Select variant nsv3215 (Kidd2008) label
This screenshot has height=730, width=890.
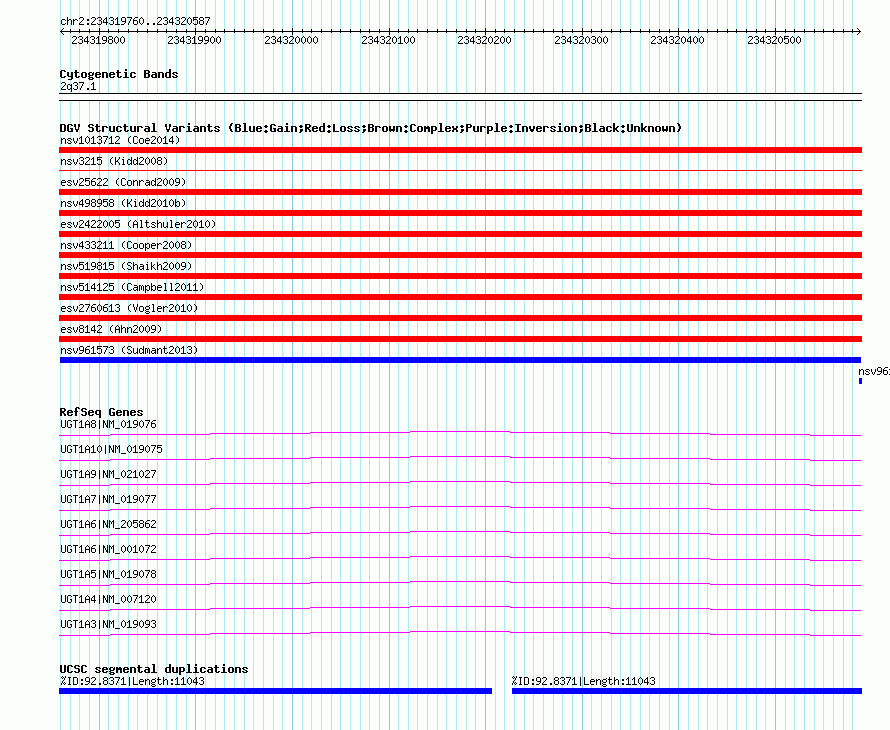pos(114,161)
